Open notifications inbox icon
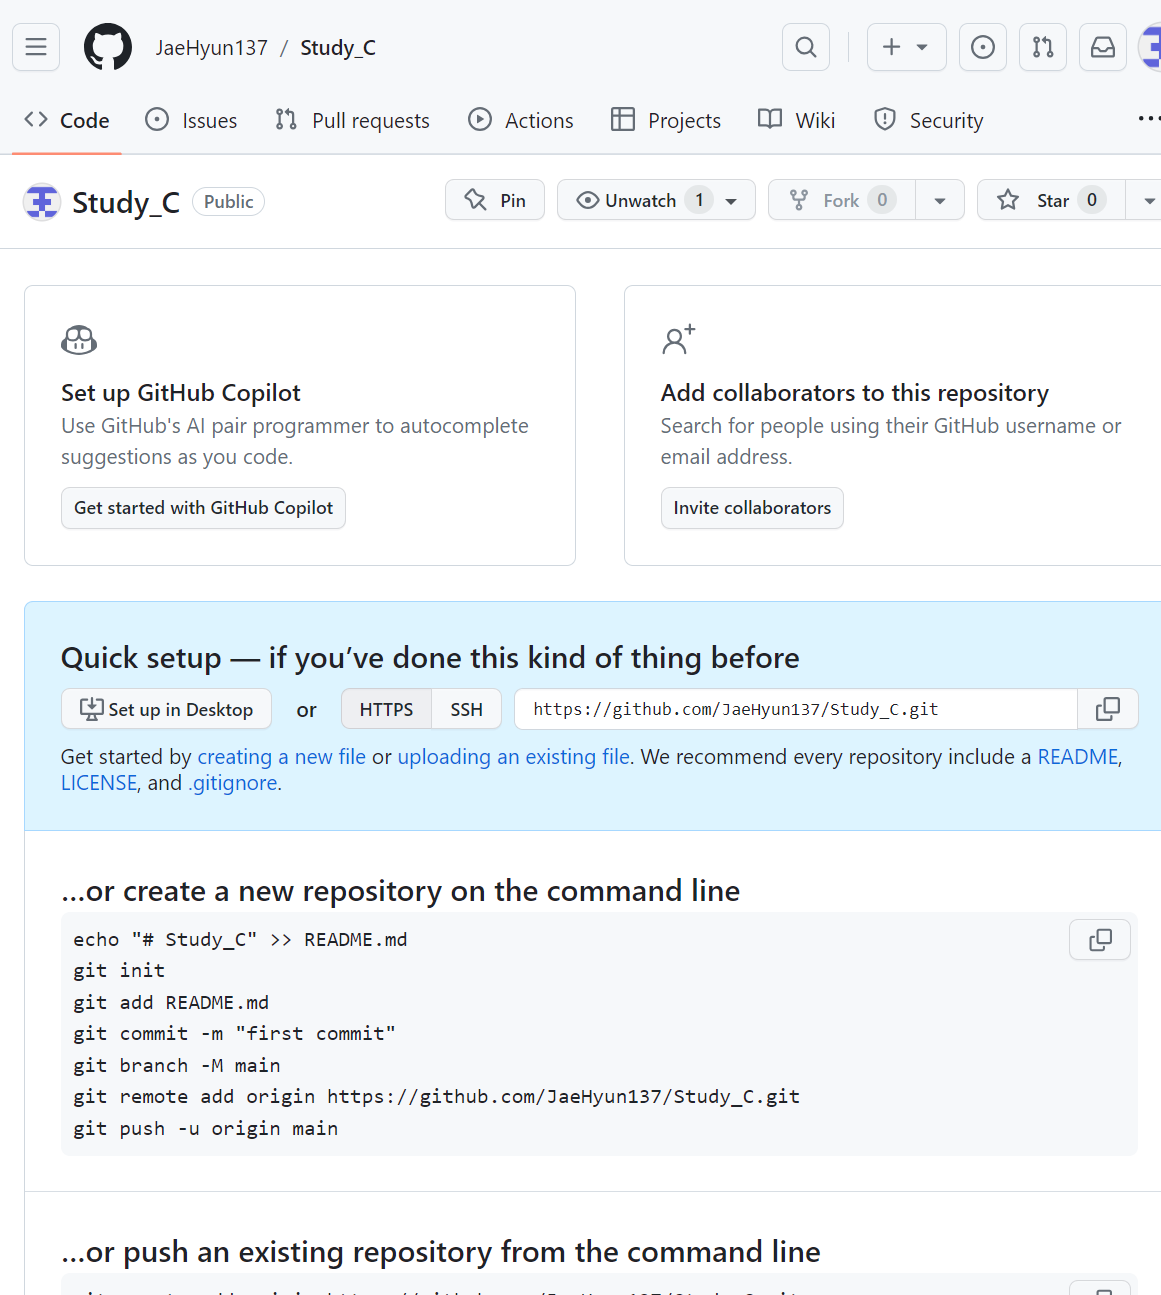 click(x=1103, y=47)
